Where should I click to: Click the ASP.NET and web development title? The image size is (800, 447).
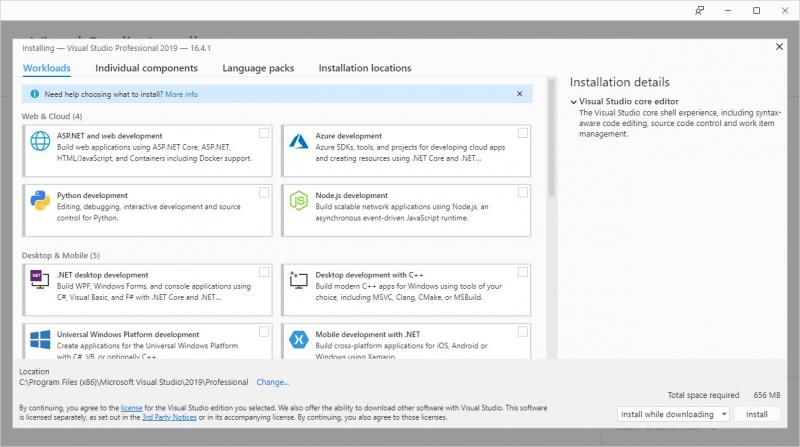110,136
